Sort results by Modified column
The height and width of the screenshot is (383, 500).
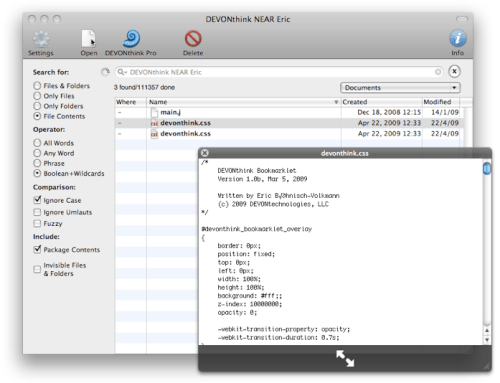(x=441, y=102)
